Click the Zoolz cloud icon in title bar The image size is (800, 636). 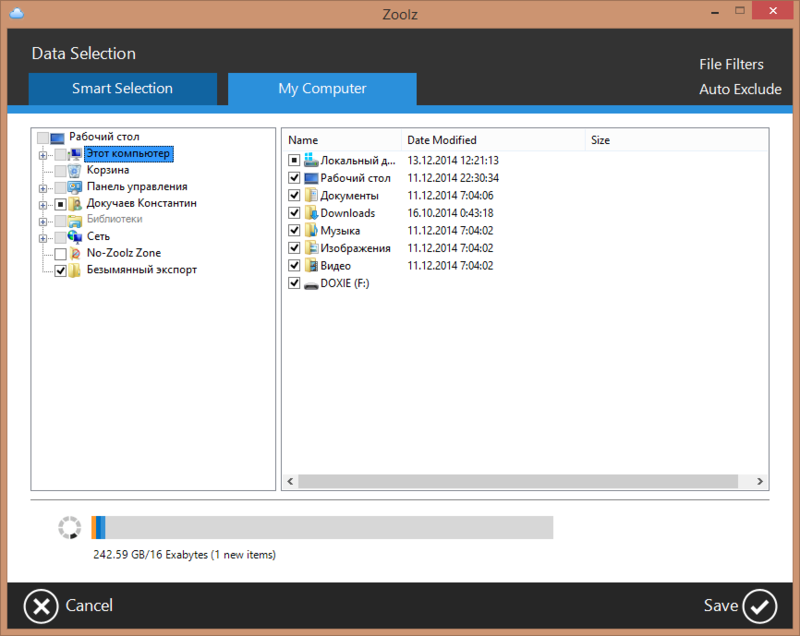tap(17, 12)
